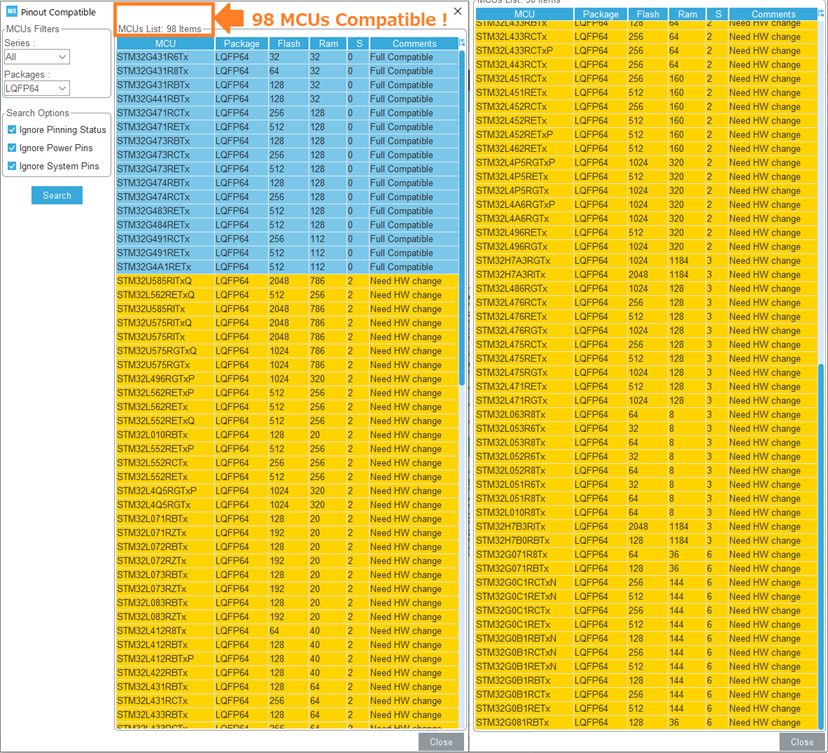Click the MCU column header in right list
828x753 pixels.
tap(524, 14)
